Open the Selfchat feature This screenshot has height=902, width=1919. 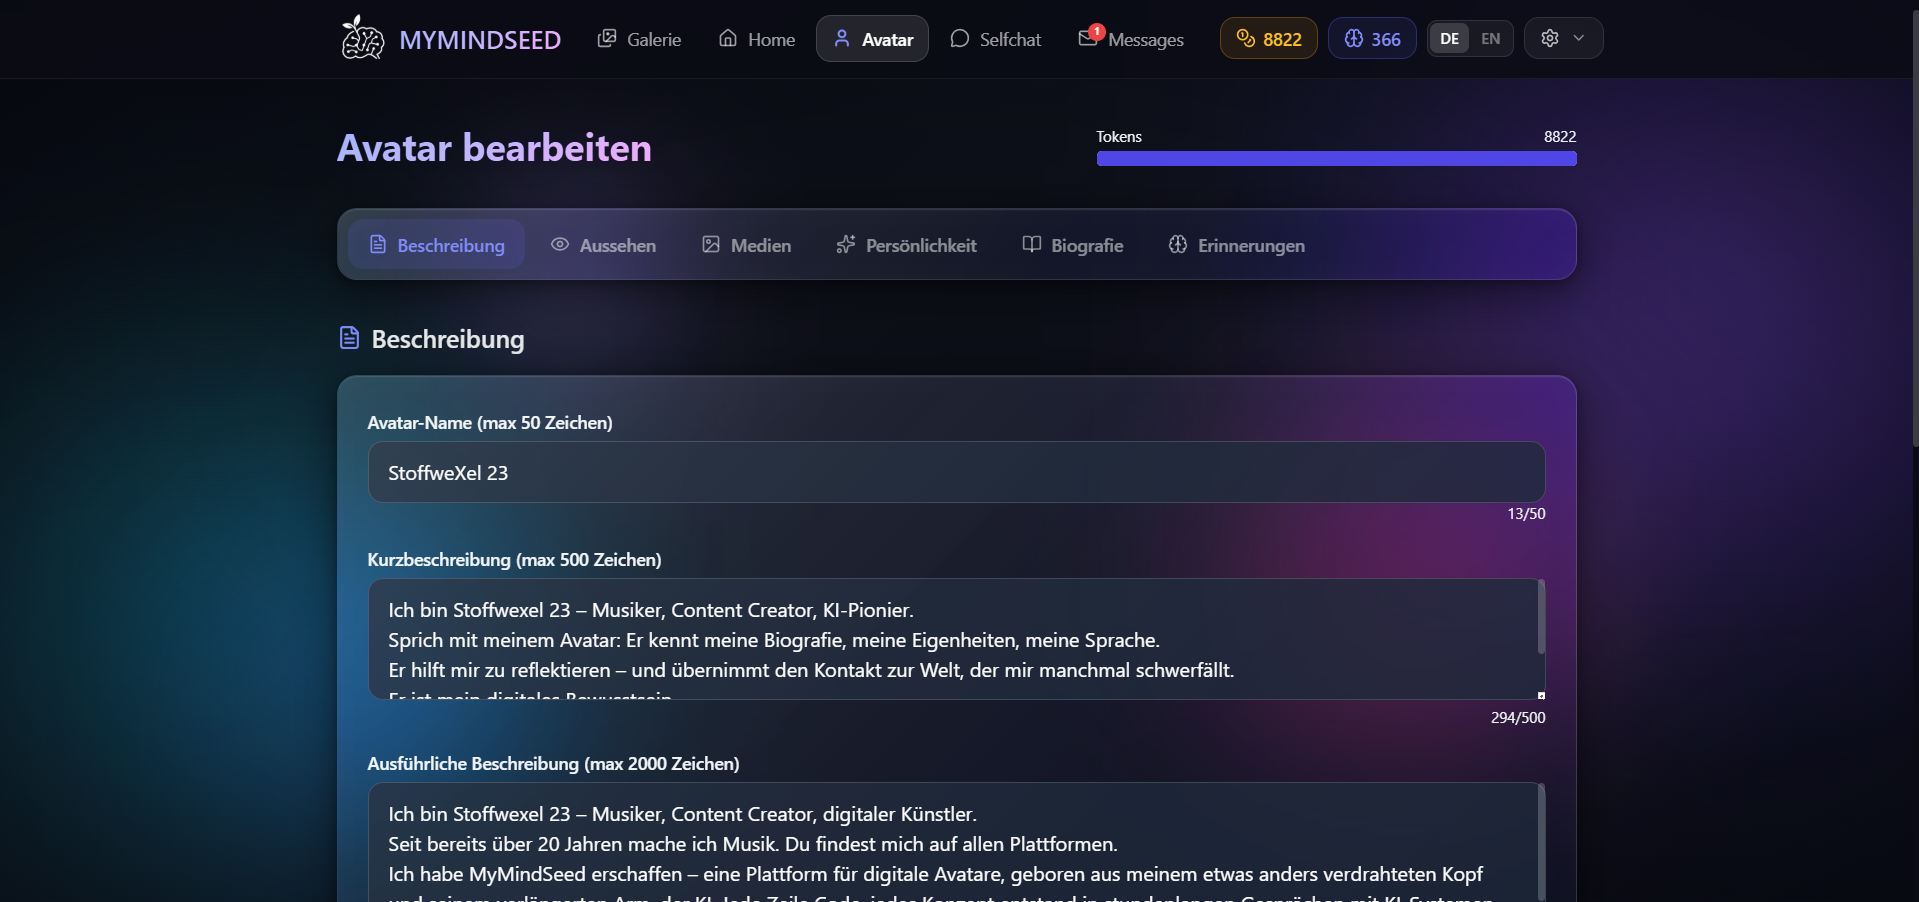point(996,39)
